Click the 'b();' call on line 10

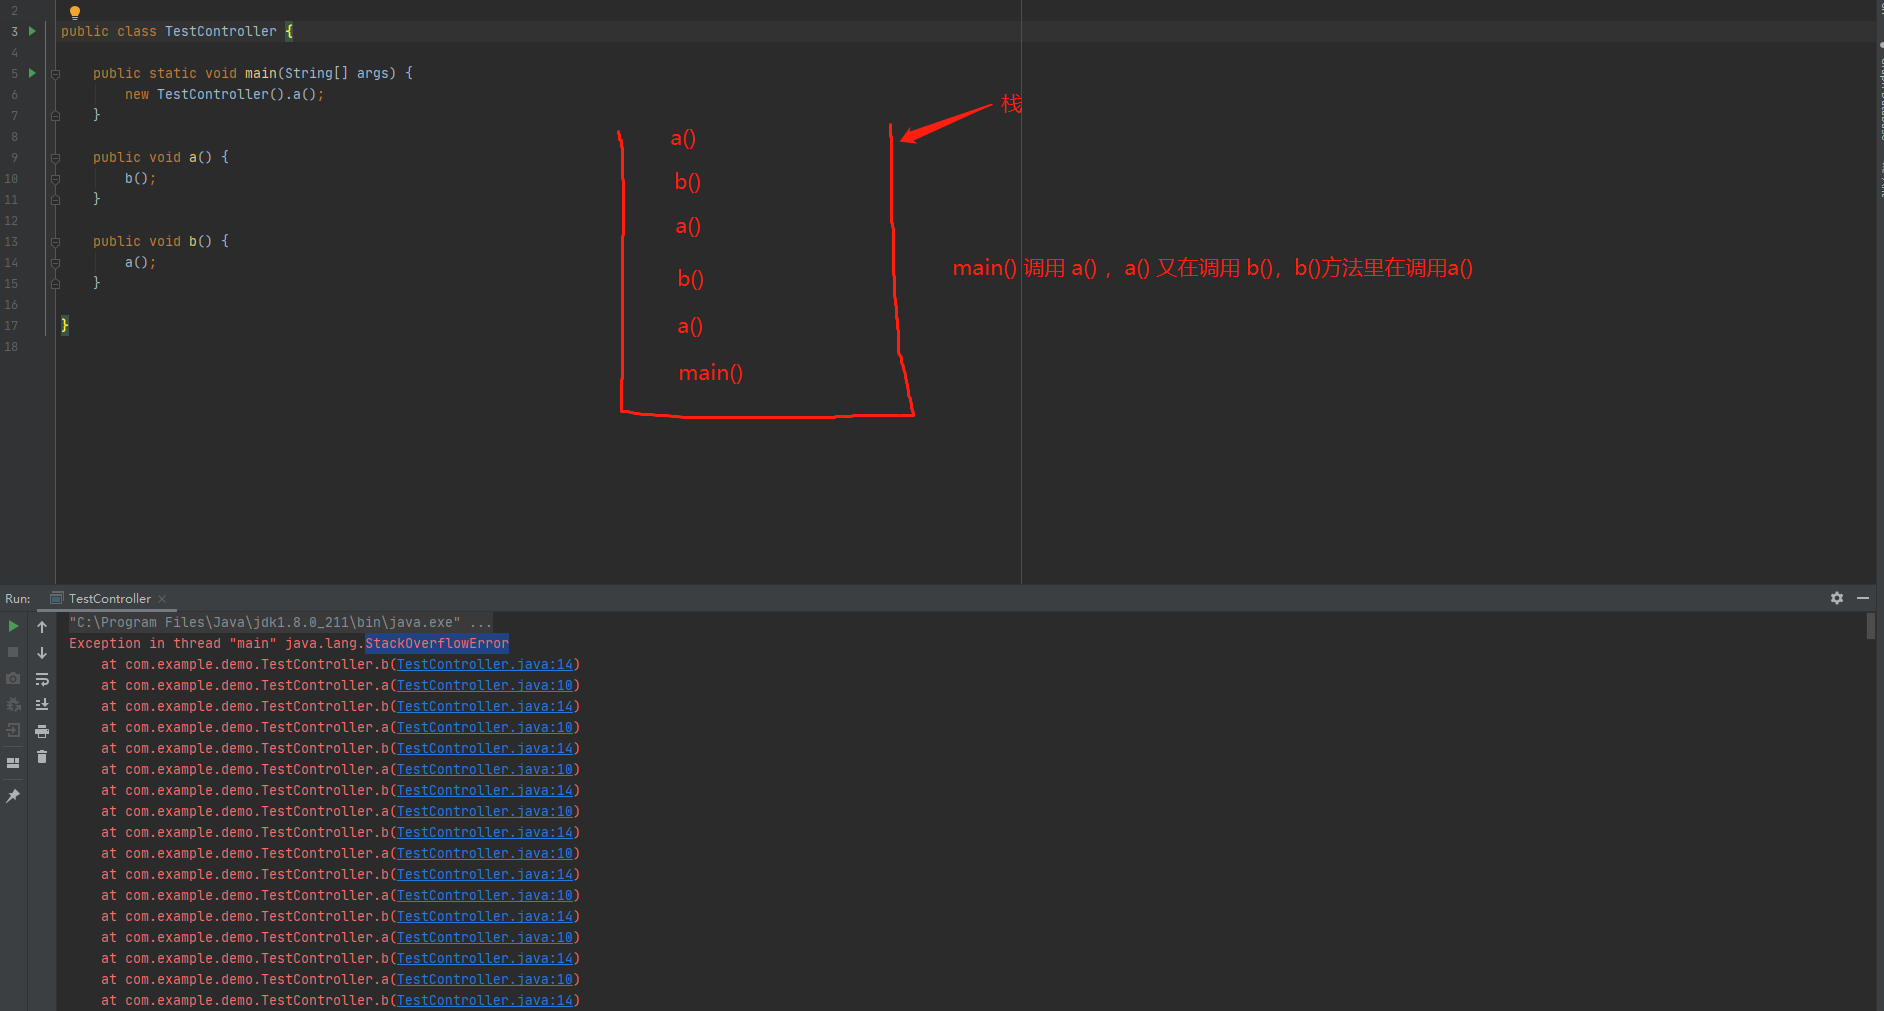coord(140,179)
